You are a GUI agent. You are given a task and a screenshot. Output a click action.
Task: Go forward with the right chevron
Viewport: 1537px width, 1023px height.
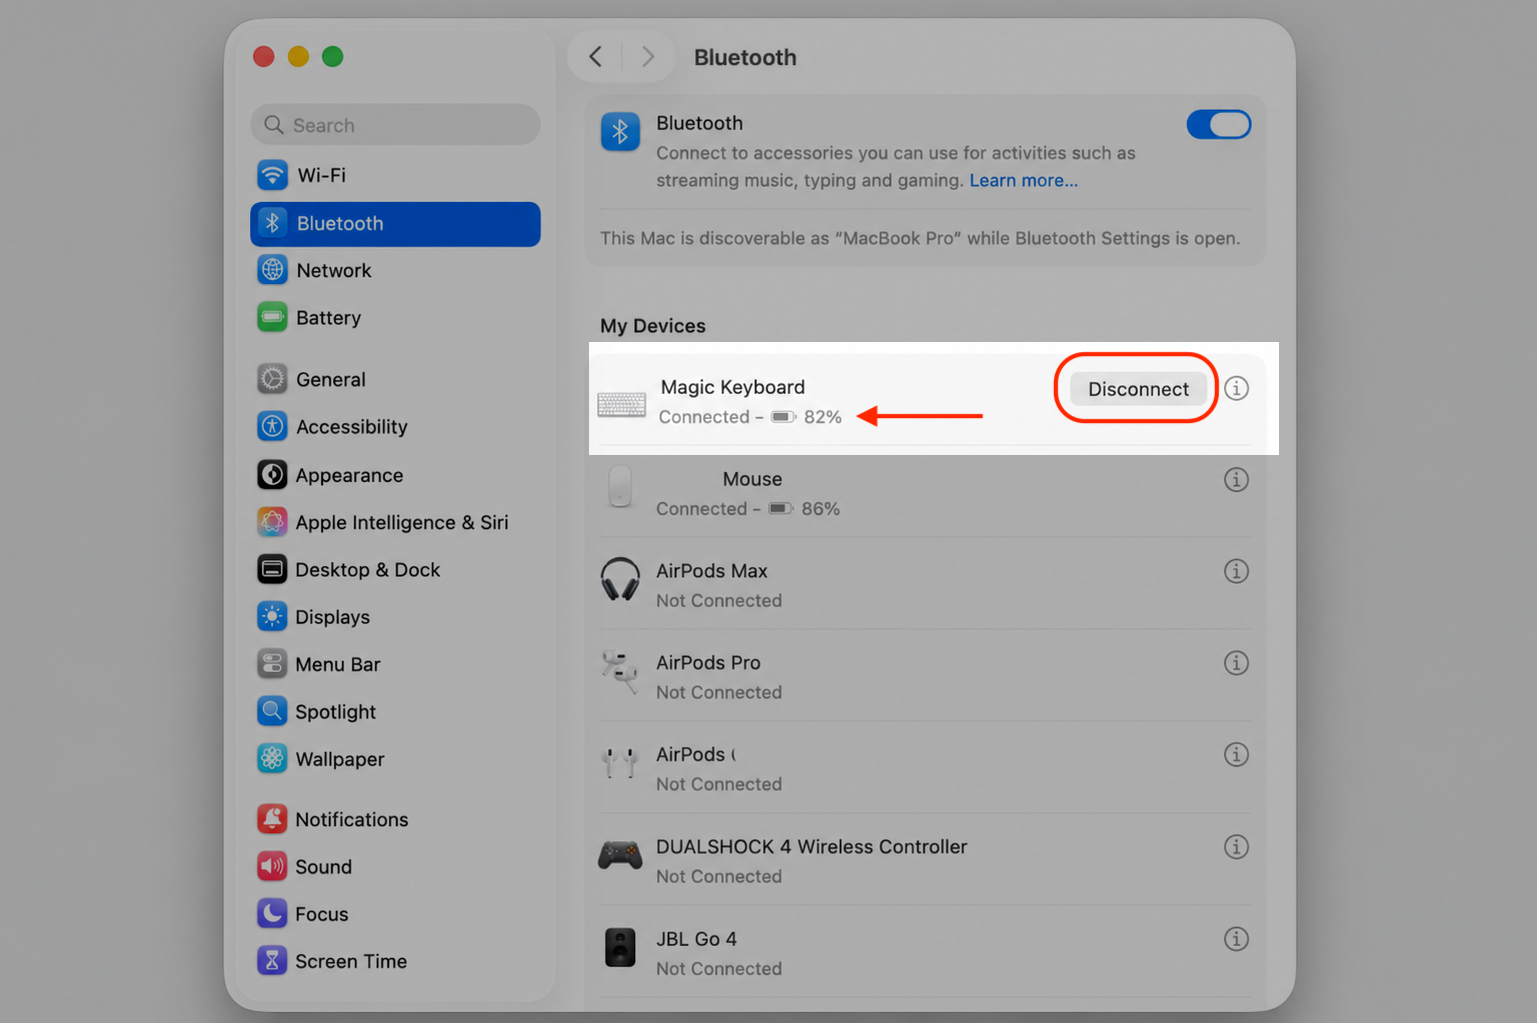click(x=648, y=57)
